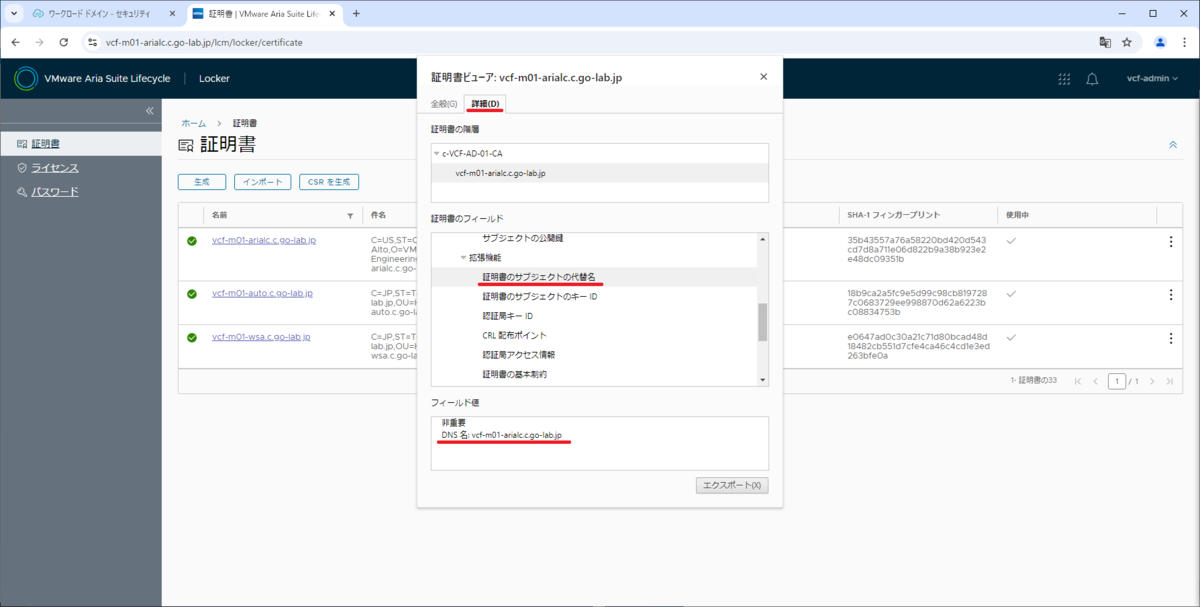Viewport: 1200px width, 607px height.
Task: Open a new browser tab with plus icon
Action: pyautogui.click(x=356, y=14)
